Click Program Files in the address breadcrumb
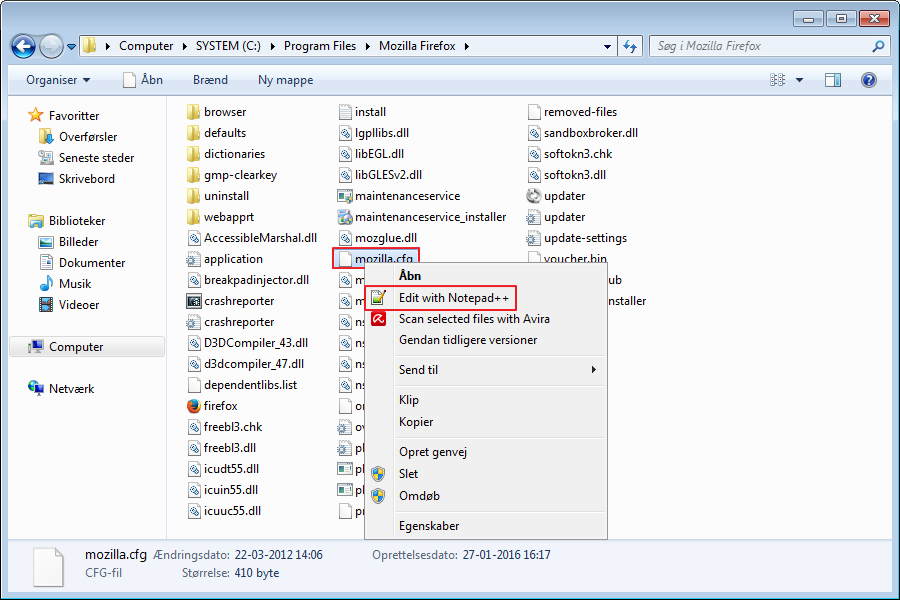Viewport: 900px width, 600px height. [x=320, y=46]
